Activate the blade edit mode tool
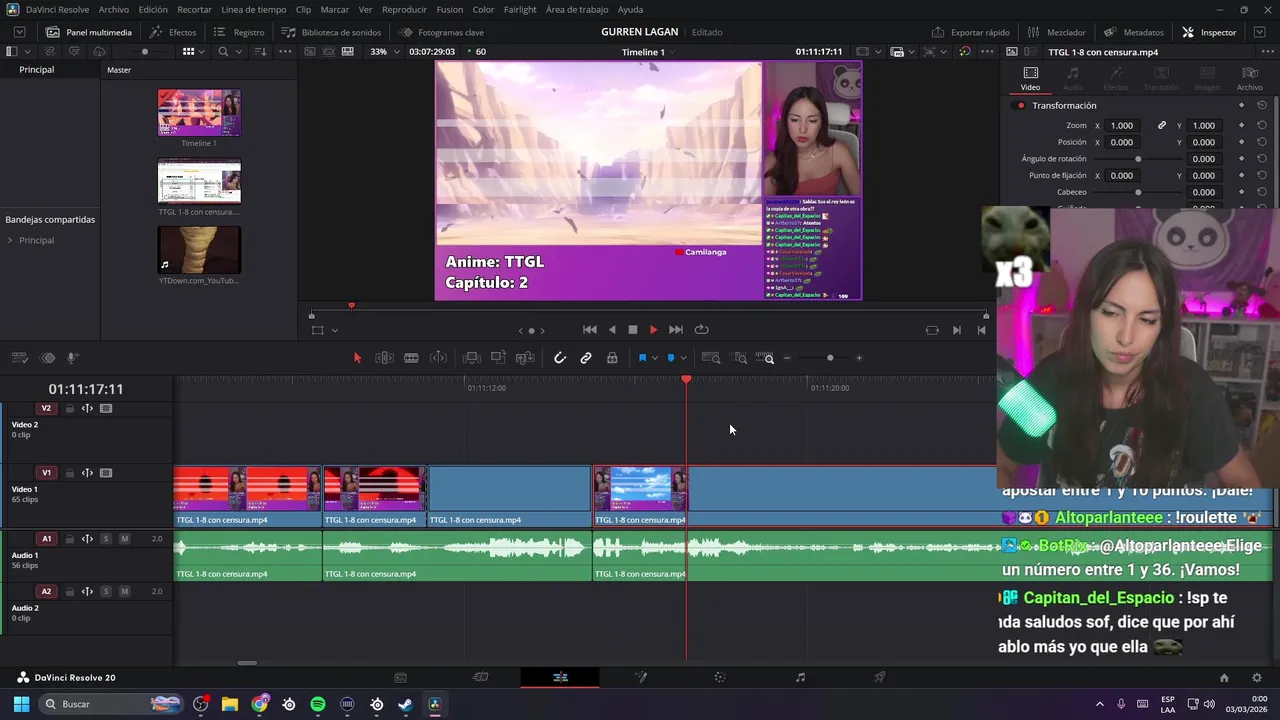 (x=411, y=358)
